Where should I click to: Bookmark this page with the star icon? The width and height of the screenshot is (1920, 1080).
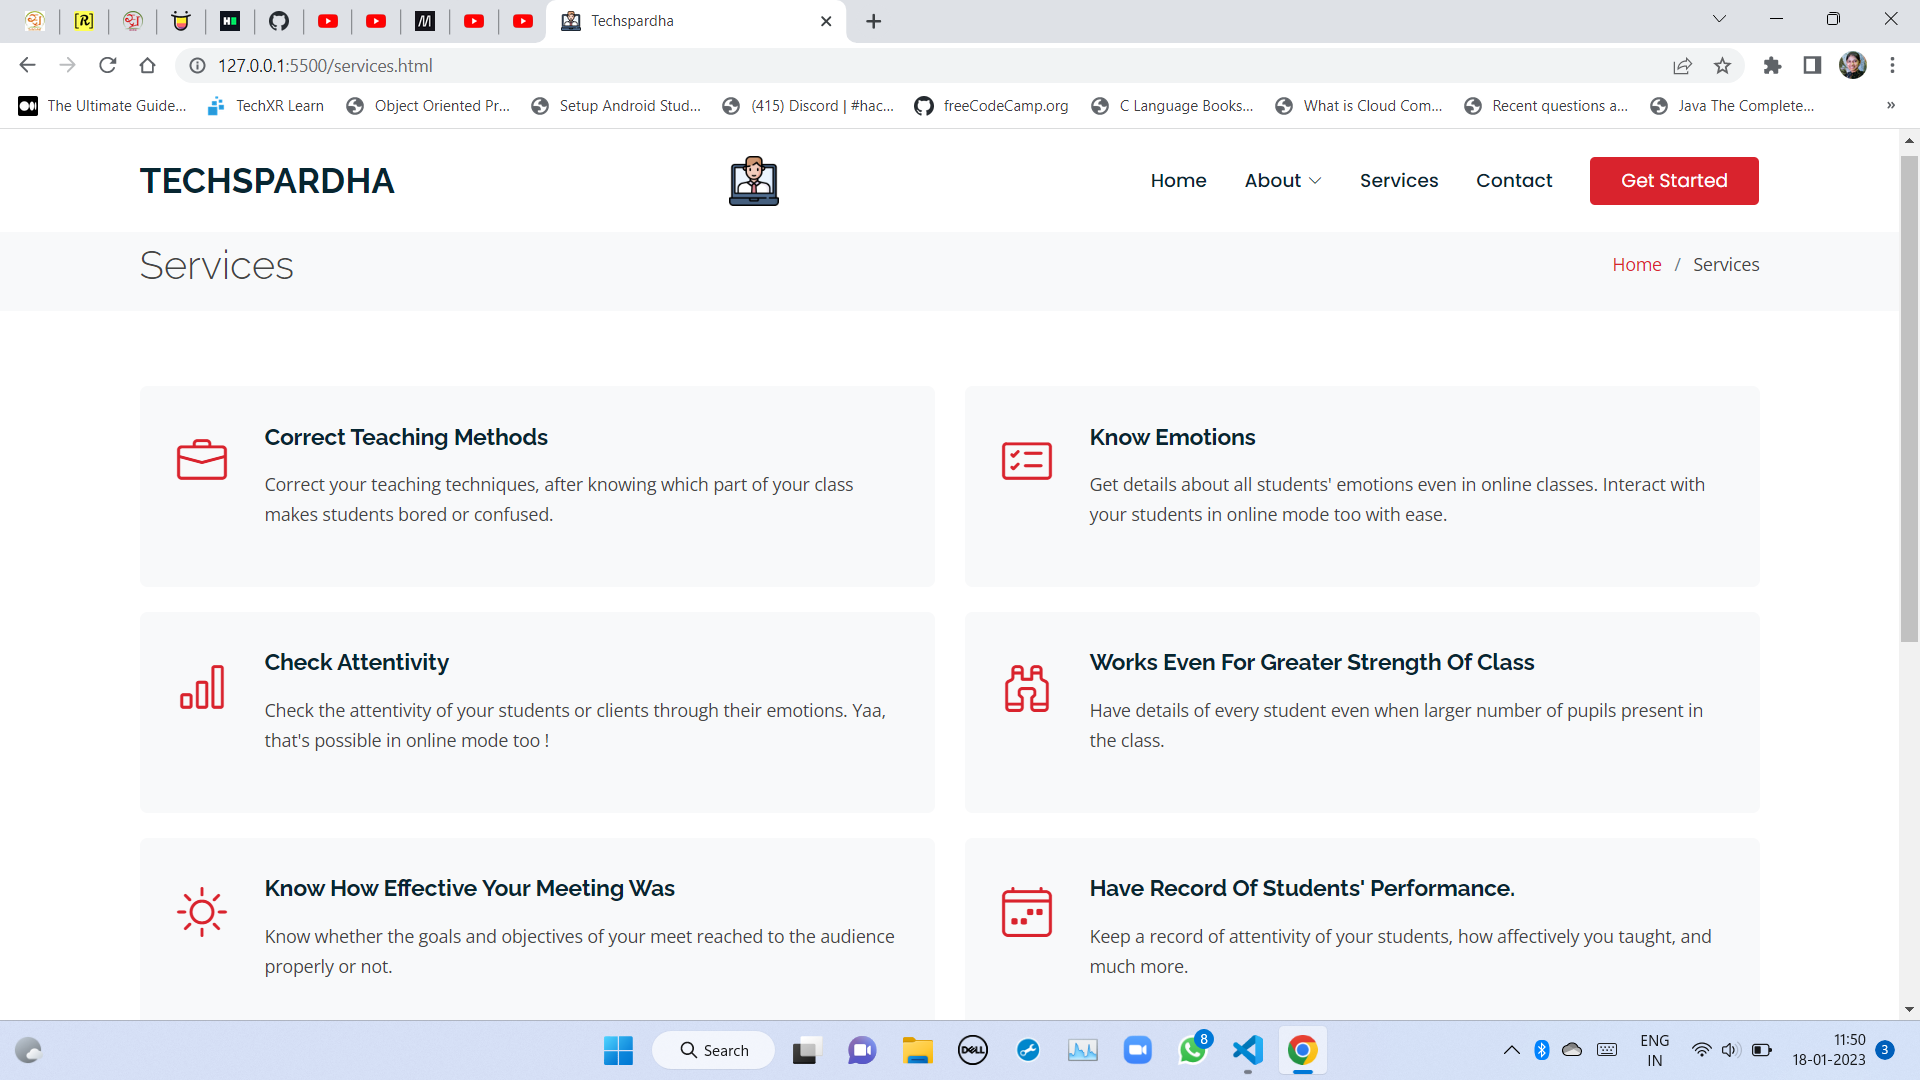click(x=1722, y=66)
